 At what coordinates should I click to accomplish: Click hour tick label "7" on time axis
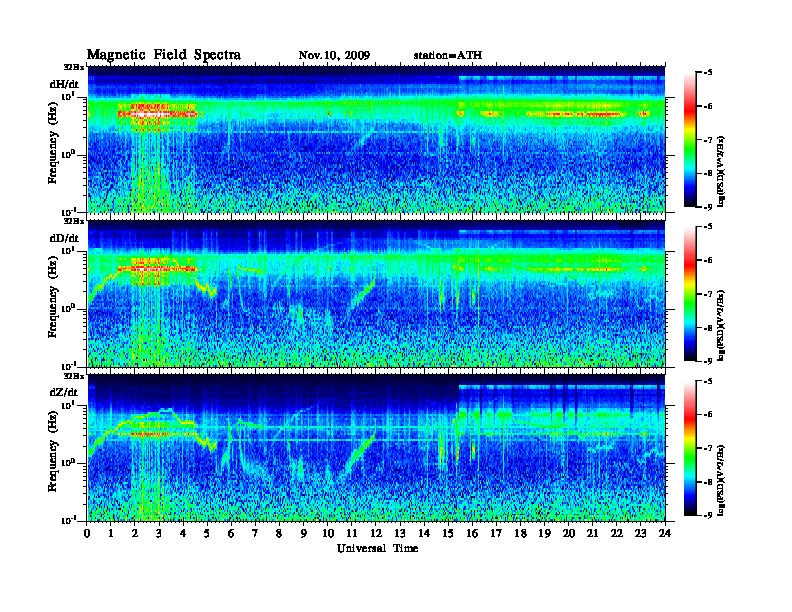click(x=256, y=533)
